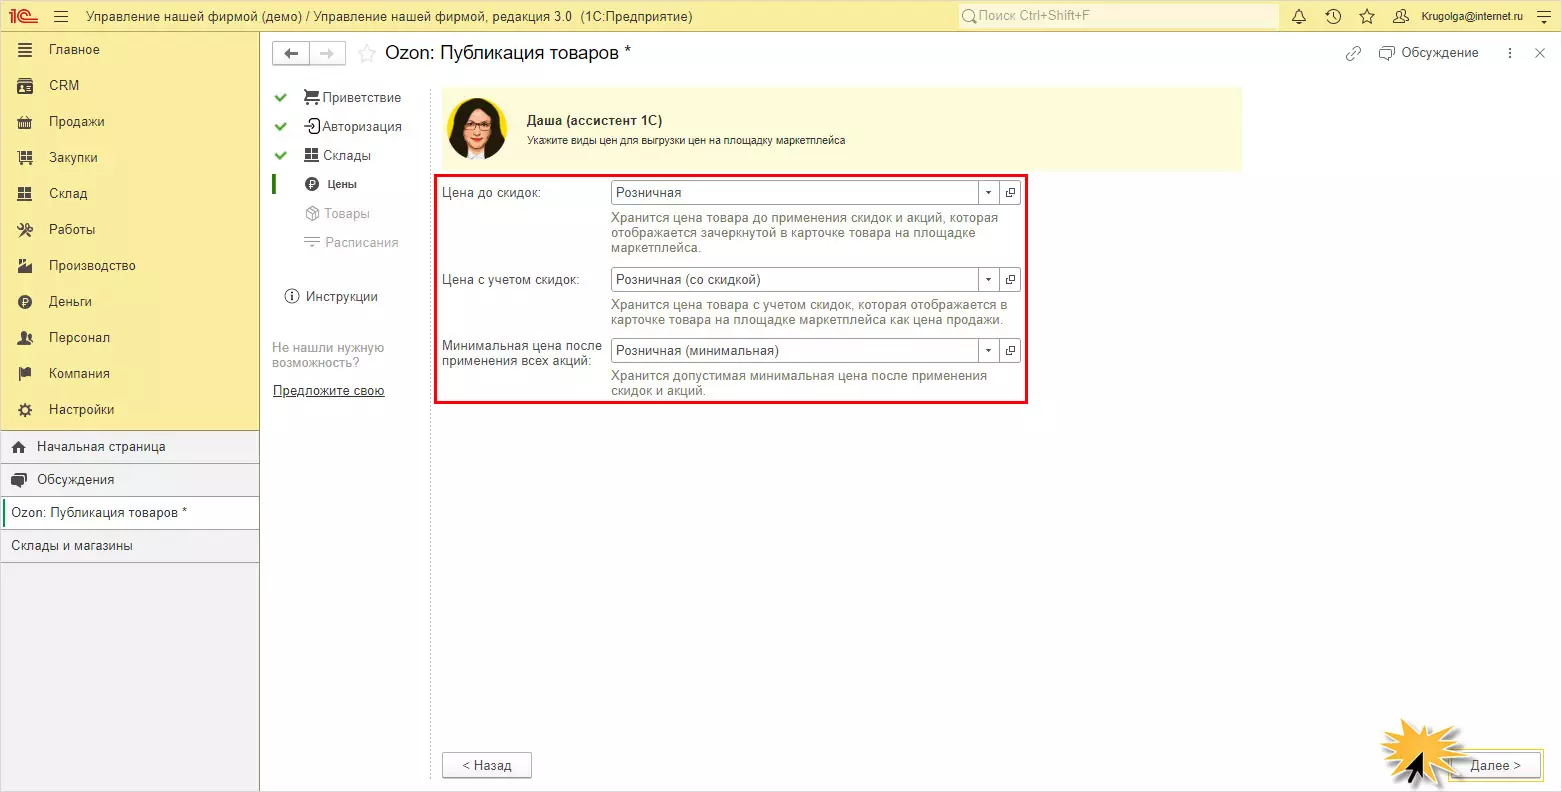This screenshot has height=792, width=1562.
Task: Click the Цена до скидок input field
Action: pyautogui.click(x=795, y=193)
